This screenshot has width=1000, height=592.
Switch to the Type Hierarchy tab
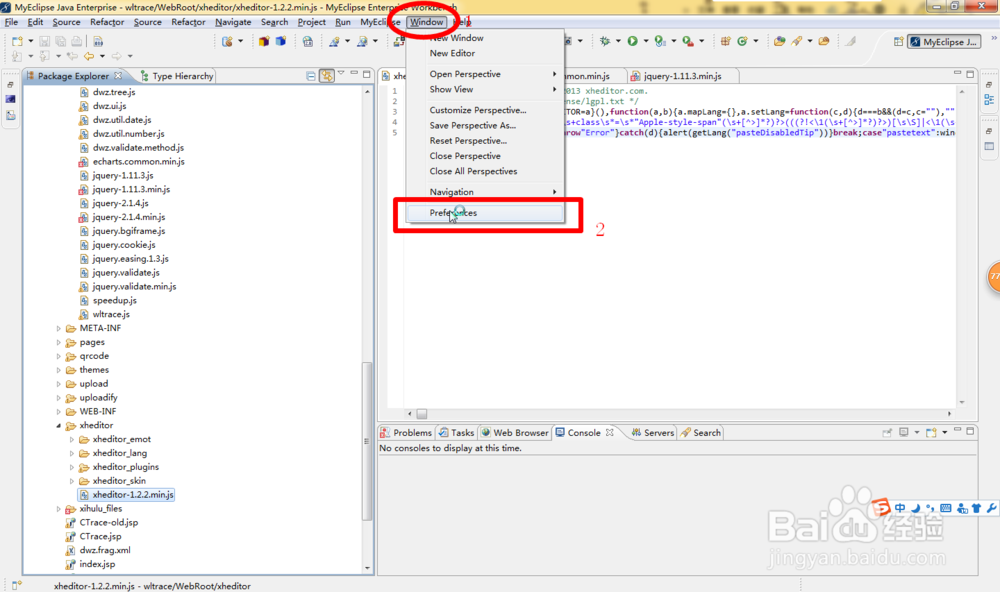pyautogui.click(x=176, y=76)
